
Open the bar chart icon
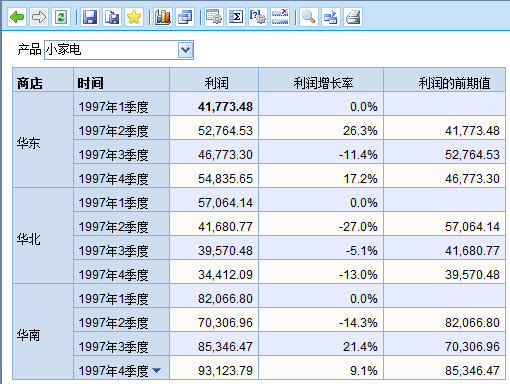[x=163, y=17]
